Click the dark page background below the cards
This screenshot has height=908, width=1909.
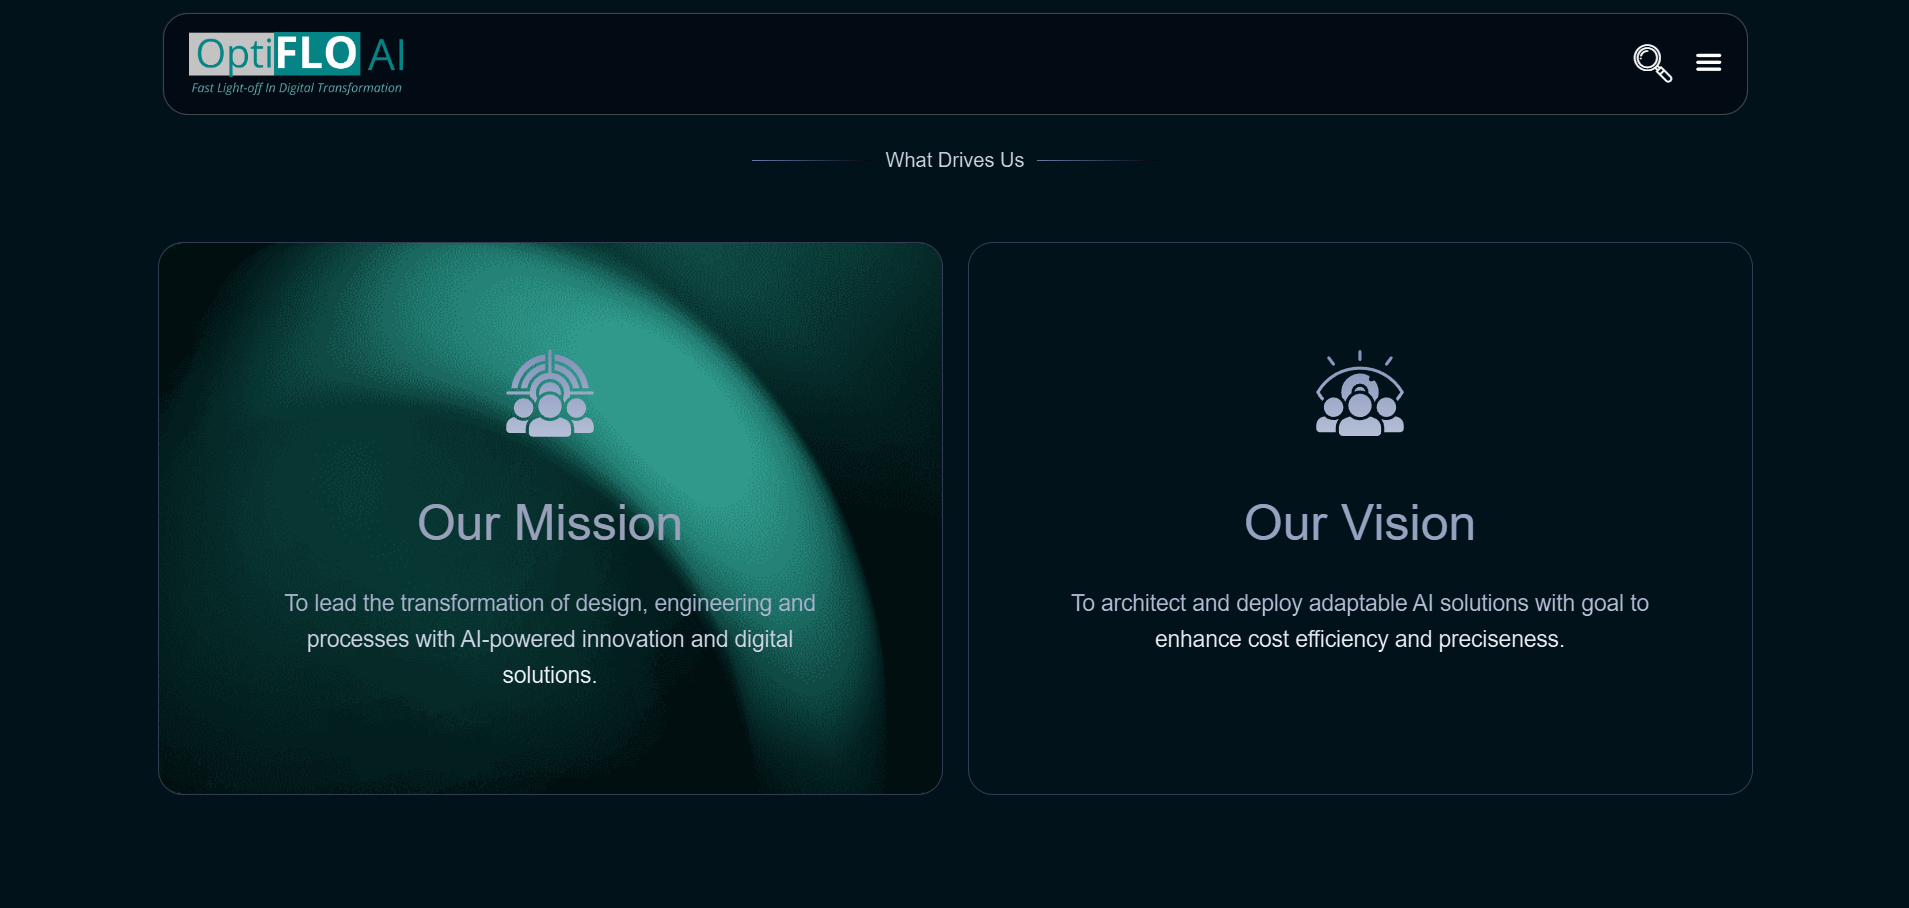954,855
